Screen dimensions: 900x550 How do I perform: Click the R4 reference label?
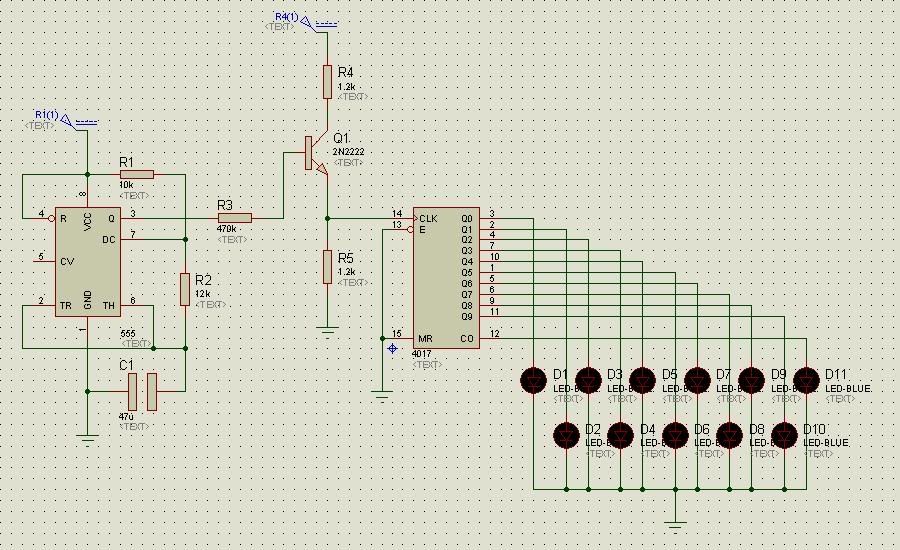(x=346, y=72)
